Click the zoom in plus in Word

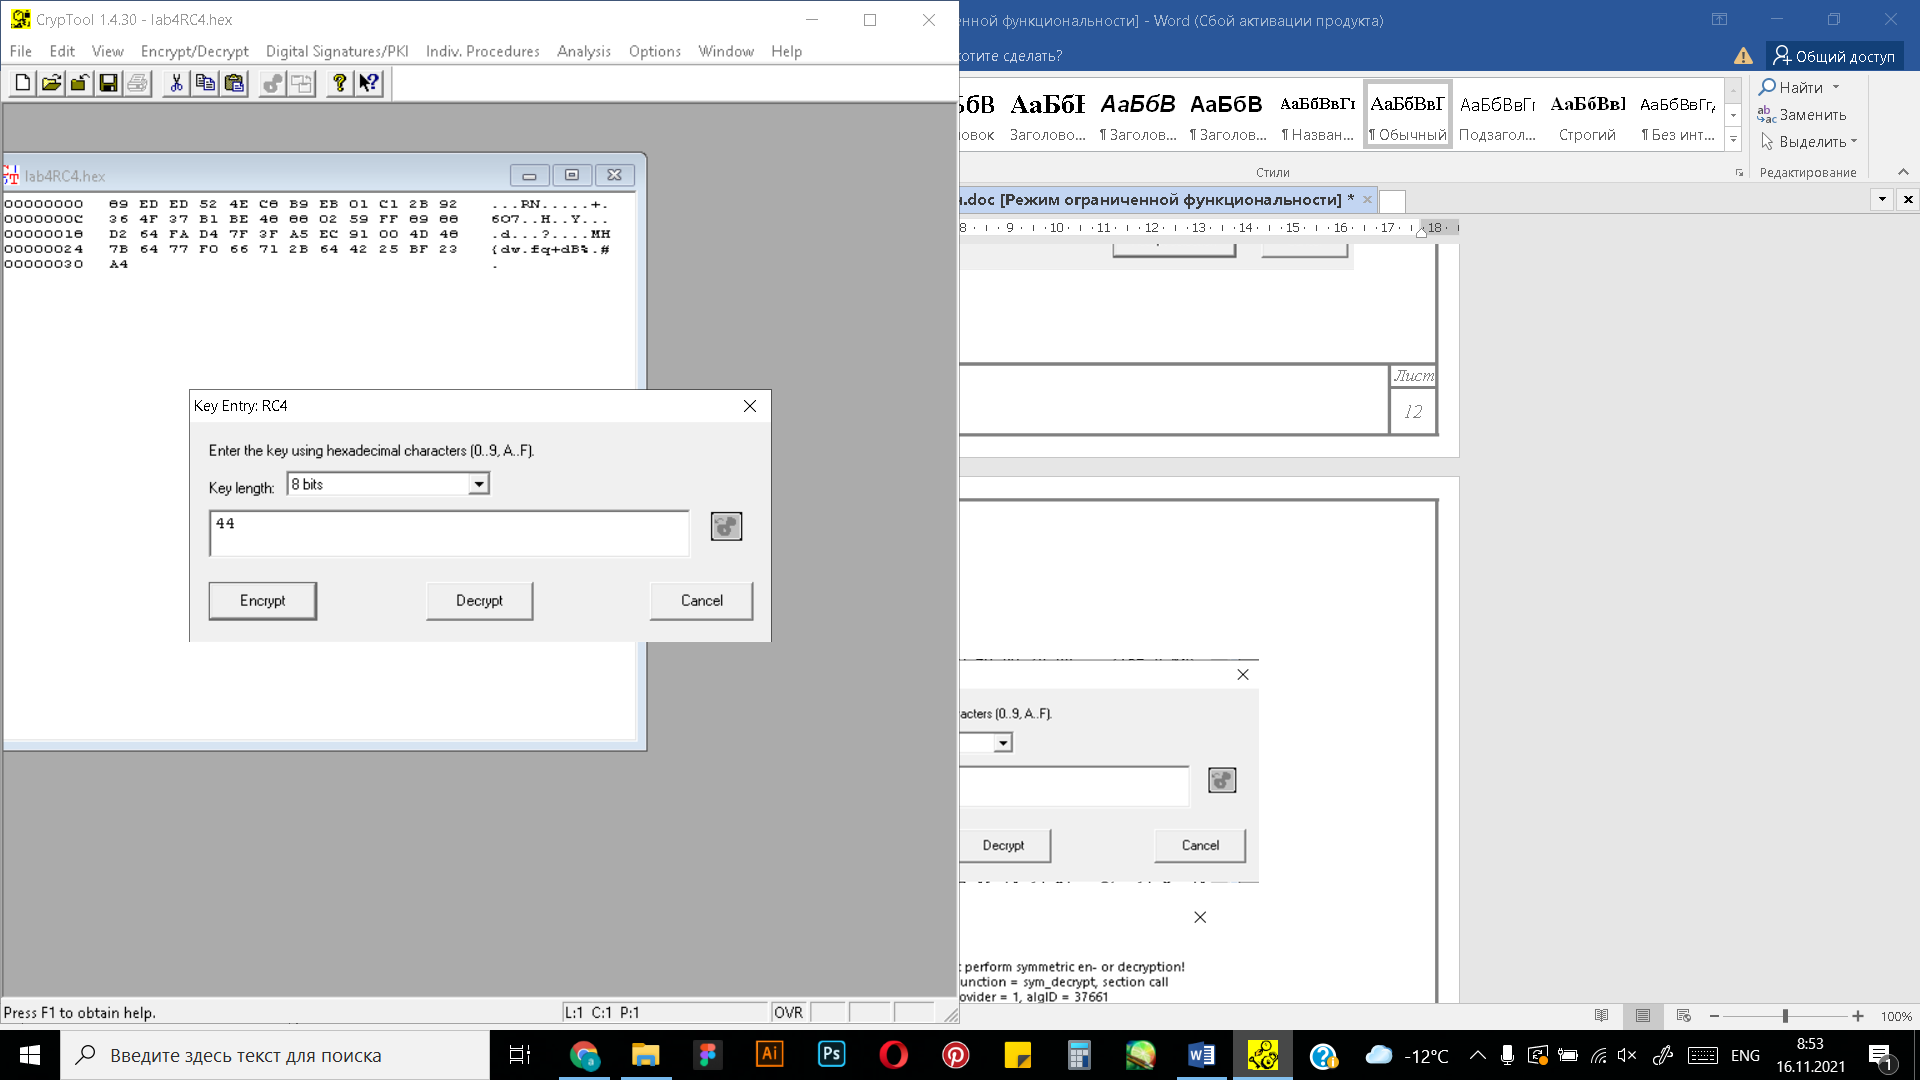1857,1016
